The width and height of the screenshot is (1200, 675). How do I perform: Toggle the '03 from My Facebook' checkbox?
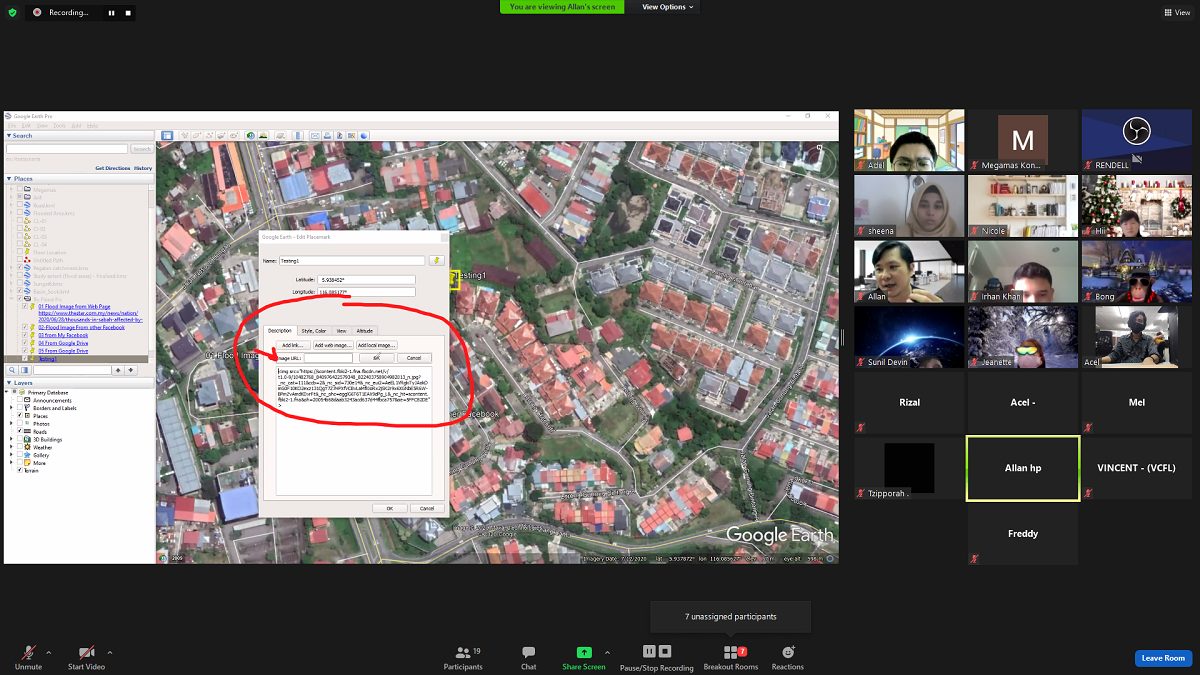[x=27, y=335]
